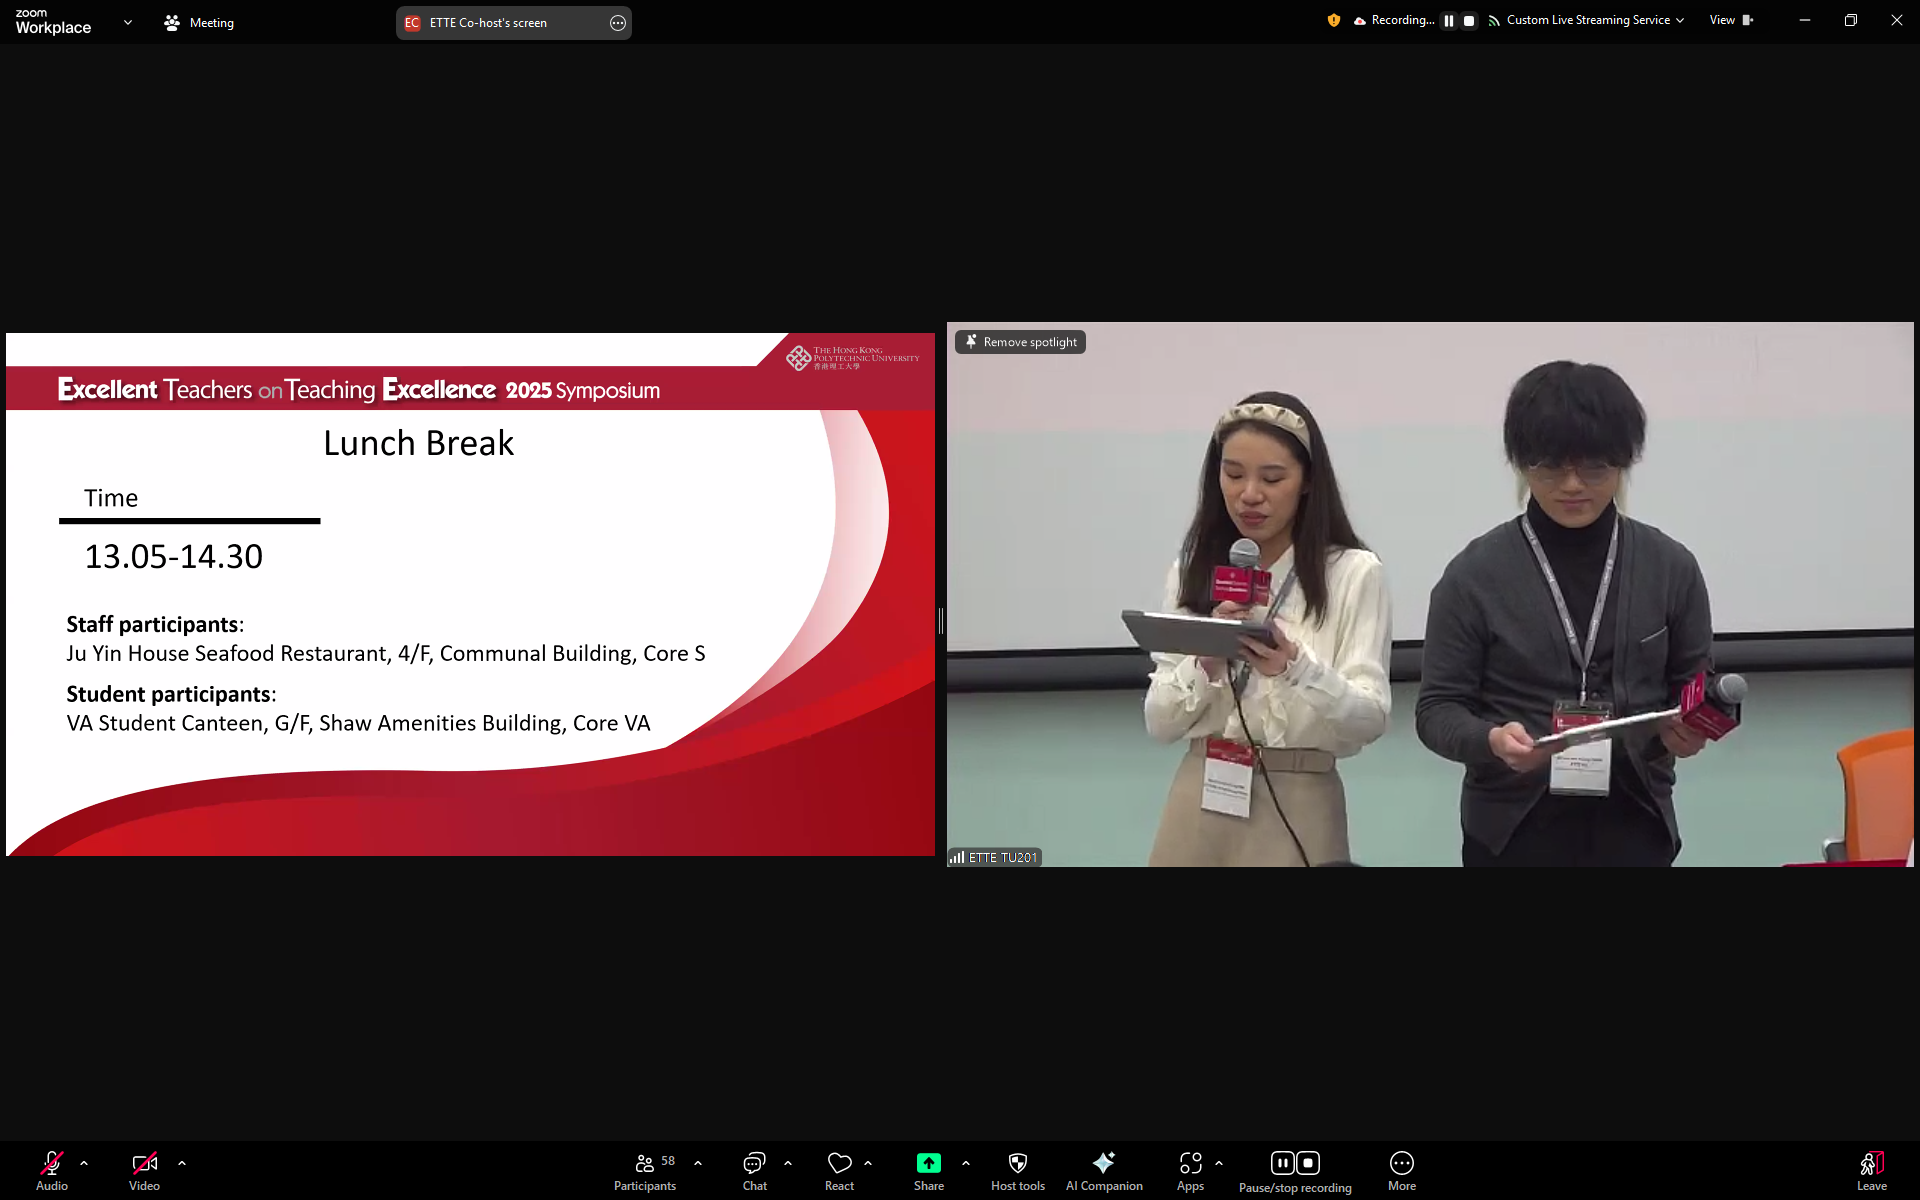The width and height of the screenshot is (1920, 1200).
Task: Open the Chat panel
Action: (754, 1171)
